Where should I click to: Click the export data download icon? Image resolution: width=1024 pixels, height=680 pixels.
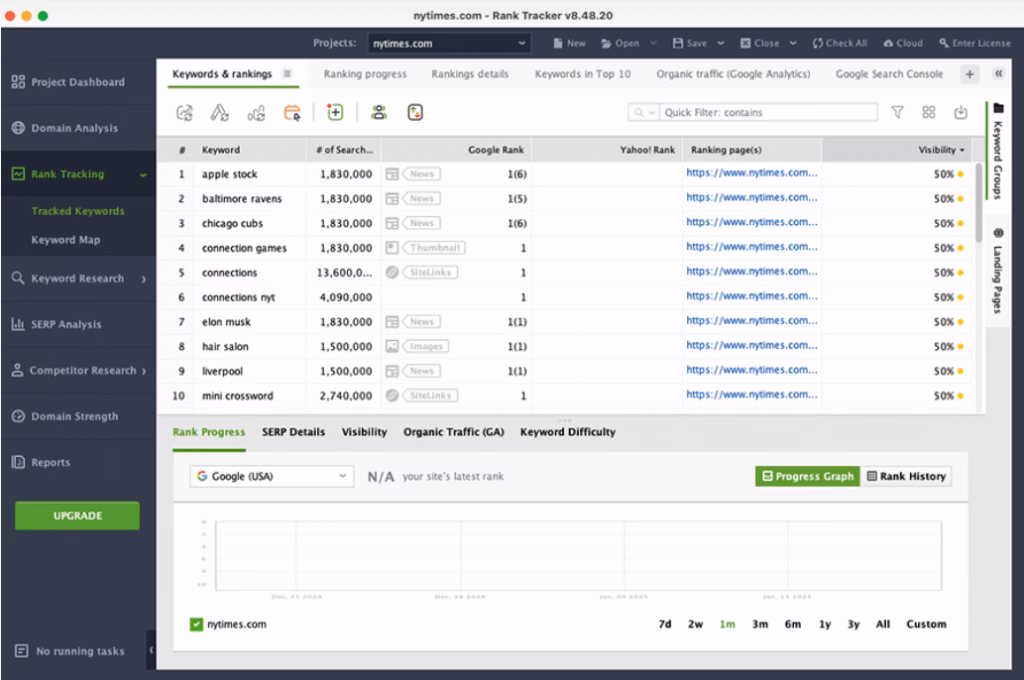pos(961,112)
